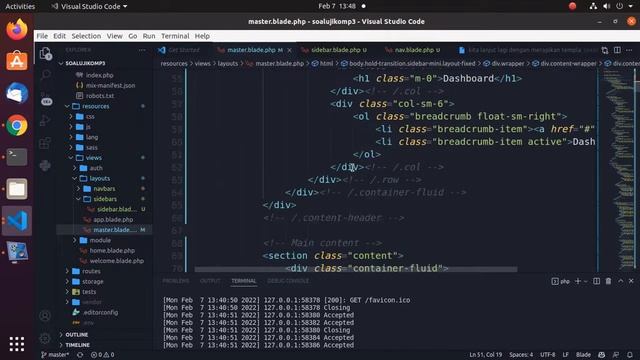Click UTF-8 encoding in status bar

point(547,355)
